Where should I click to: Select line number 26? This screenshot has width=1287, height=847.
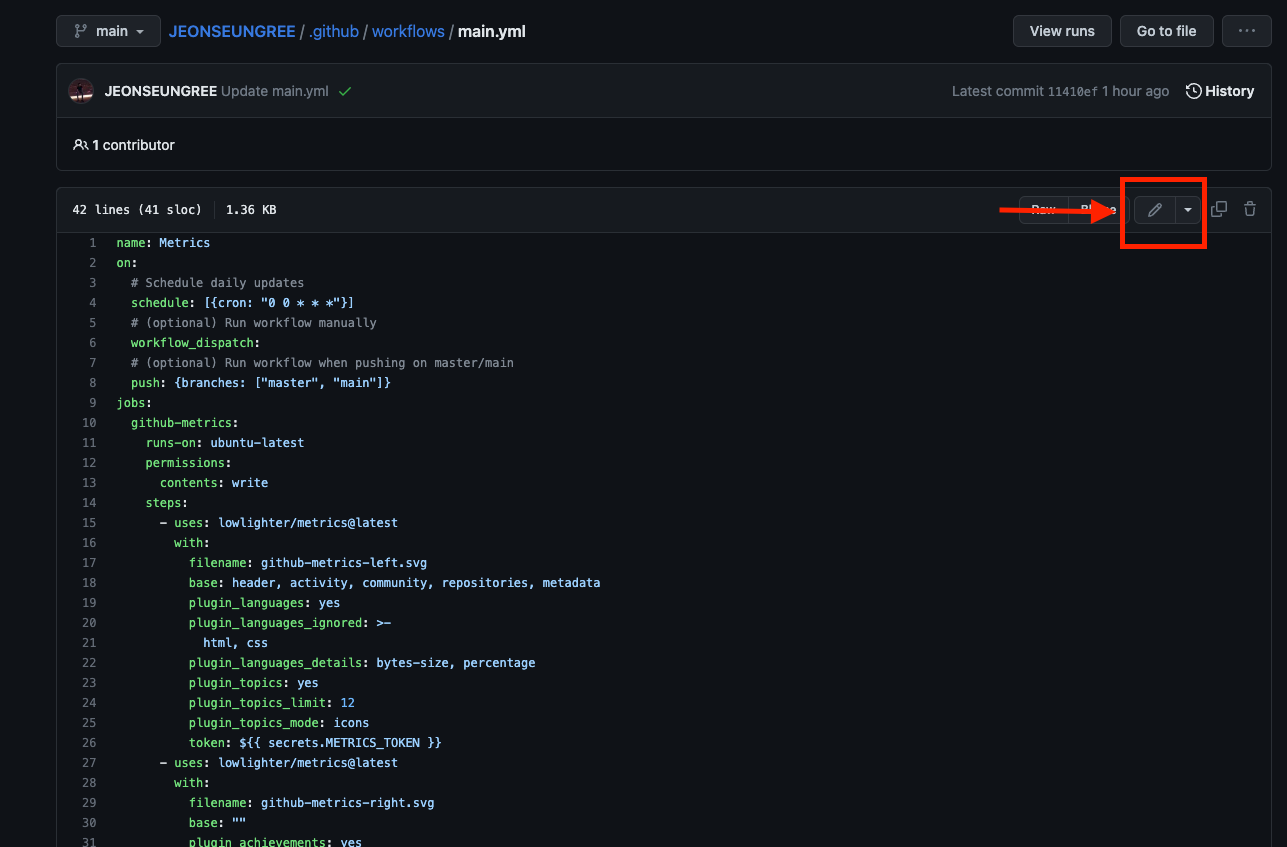[89, 743]
